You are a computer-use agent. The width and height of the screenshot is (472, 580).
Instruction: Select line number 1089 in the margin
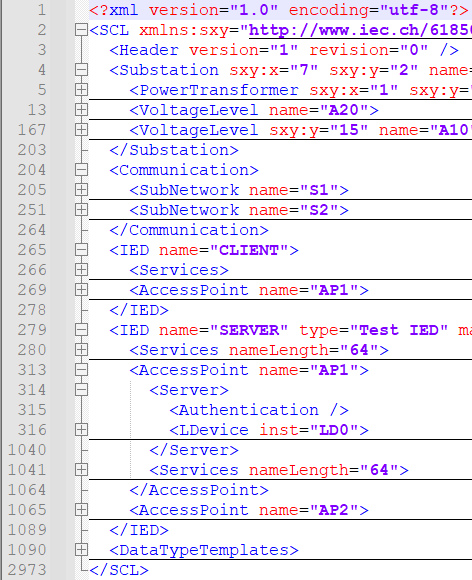(x=27, y=530)
